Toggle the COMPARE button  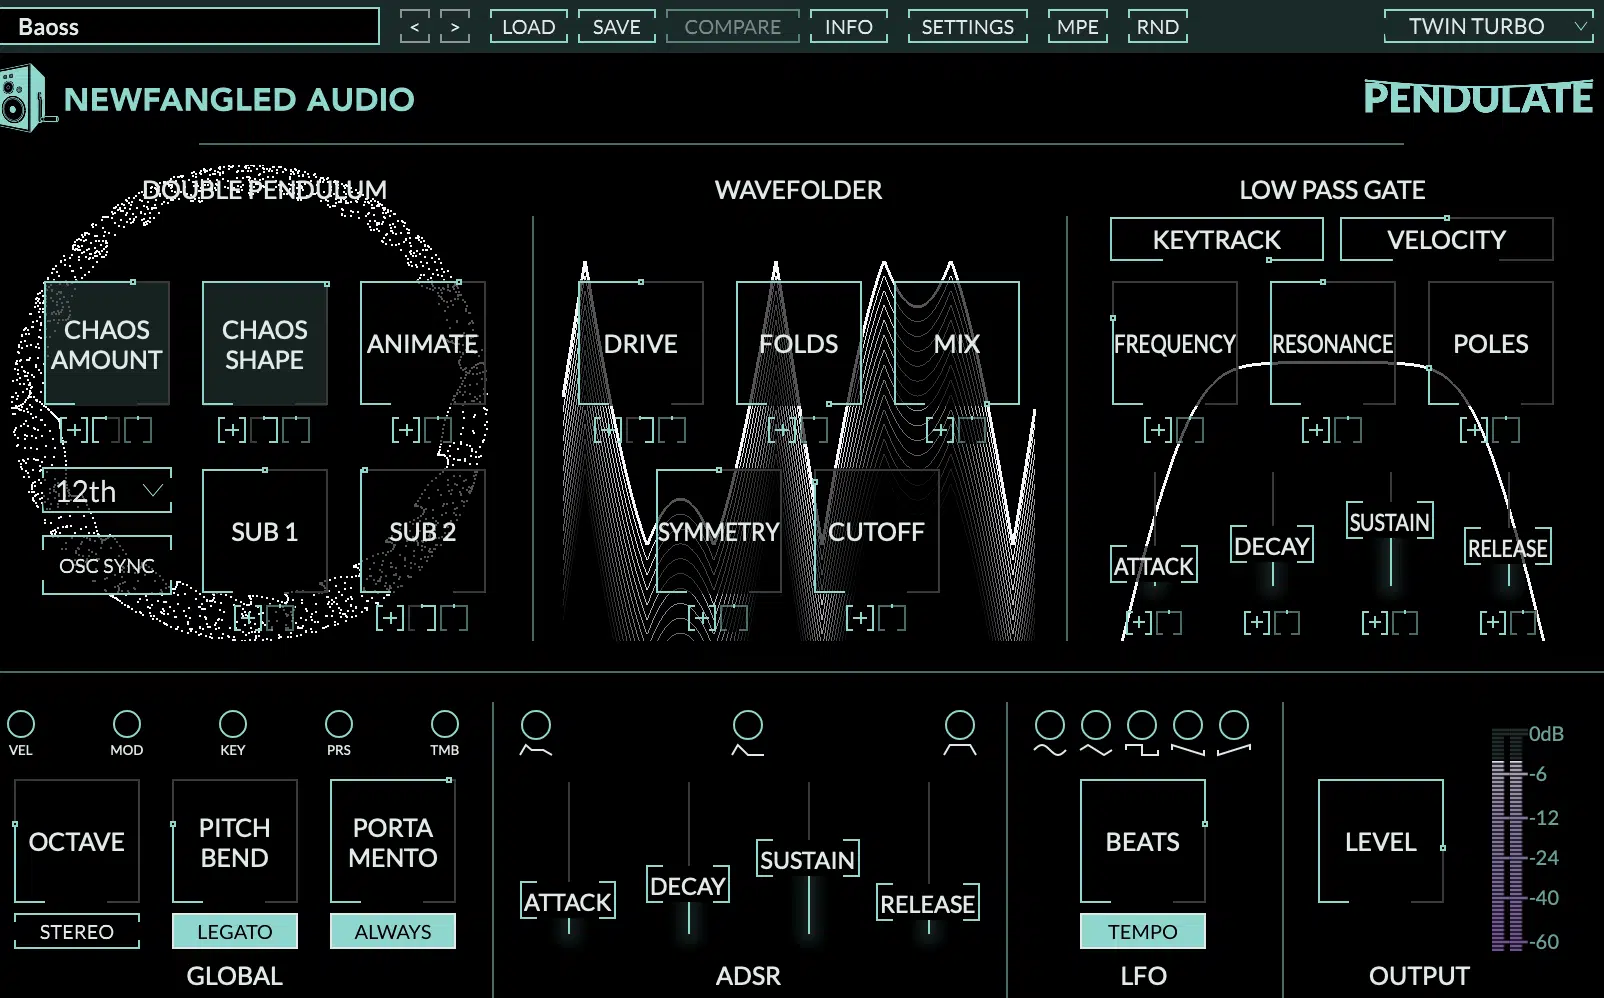tap(733, 27)
